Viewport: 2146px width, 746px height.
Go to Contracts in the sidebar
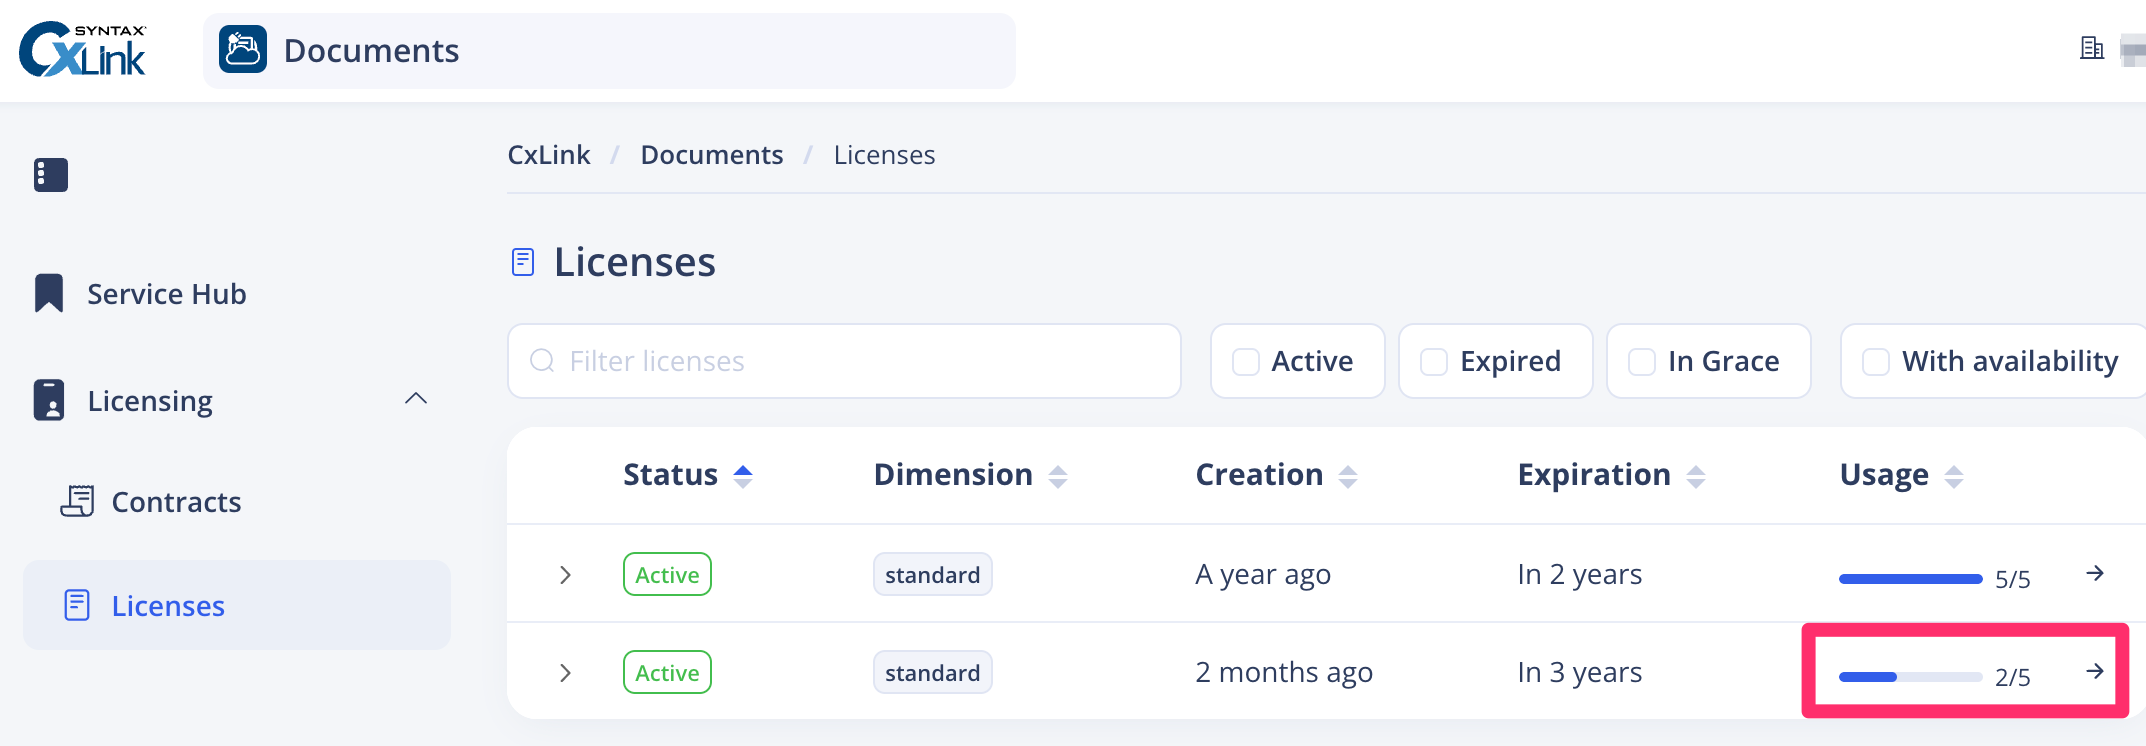(x=176, y=502)
